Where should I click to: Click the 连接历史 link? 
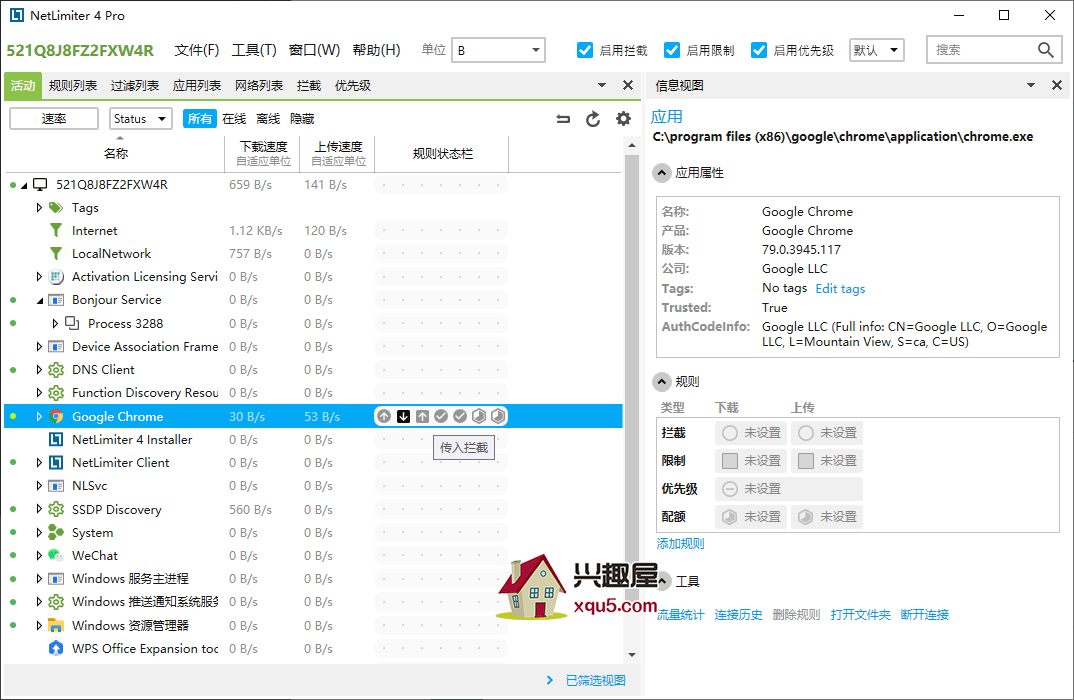[x=738, y=614]
